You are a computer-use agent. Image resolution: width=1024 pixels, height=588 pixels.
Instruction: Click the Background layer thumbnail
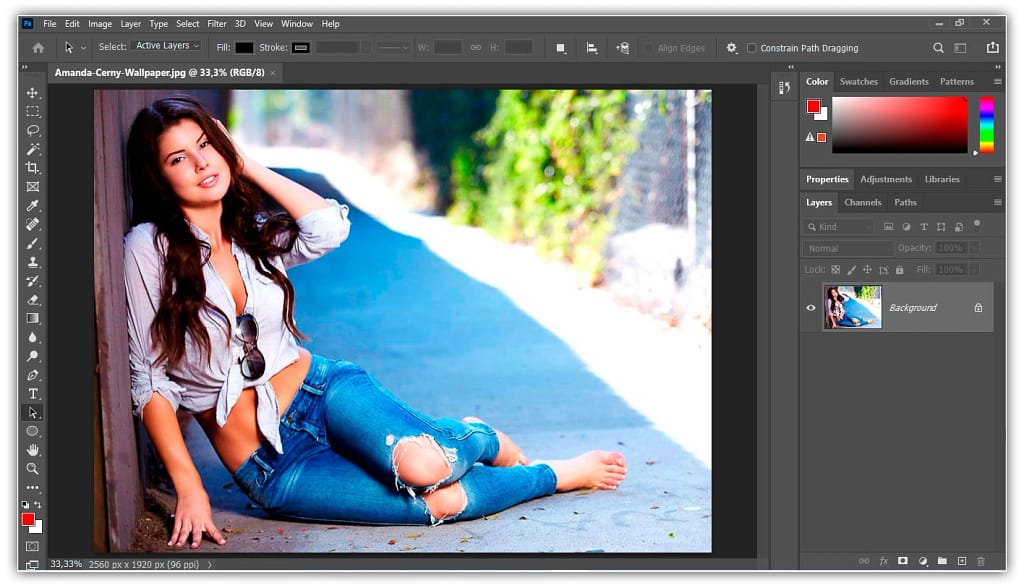click(x=853, y=307)
